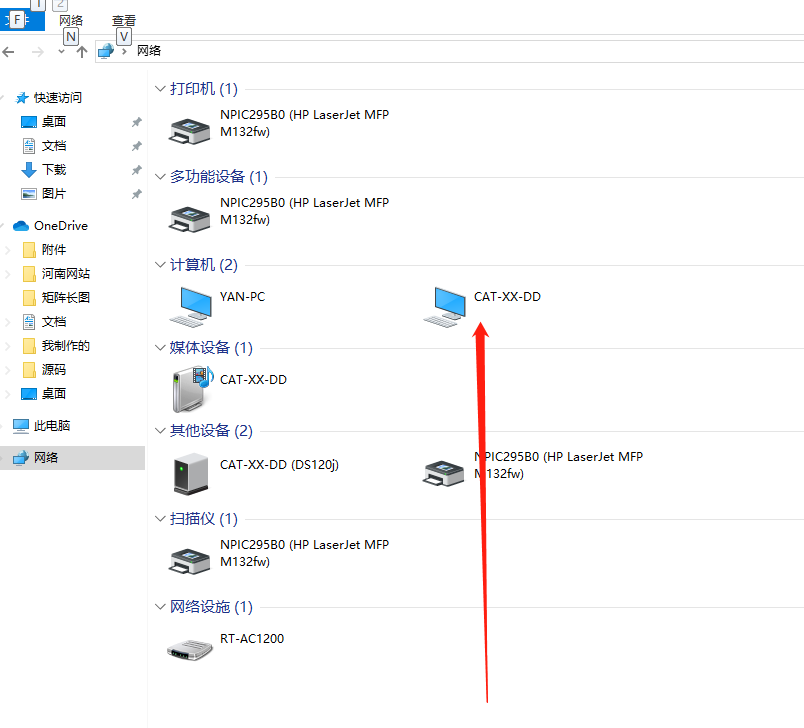Select printer icon under 扫描仪 group
The height and width of the screenshot is (728, 804).
point(189,561)
